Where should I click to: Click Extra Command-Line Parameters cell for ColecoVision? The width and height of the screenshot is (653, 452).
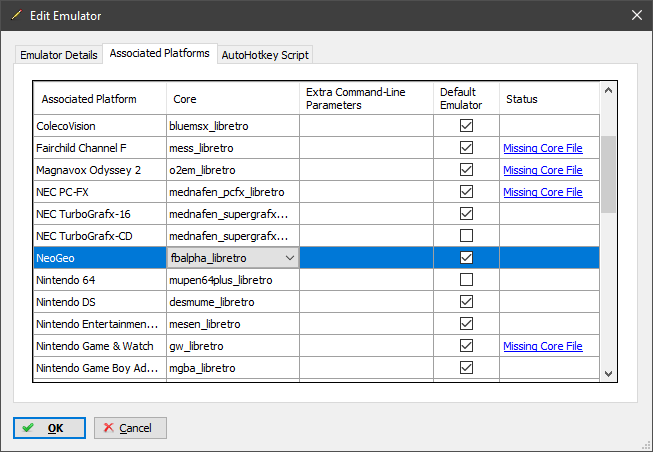pyautogui.click(x=366, y=126)
